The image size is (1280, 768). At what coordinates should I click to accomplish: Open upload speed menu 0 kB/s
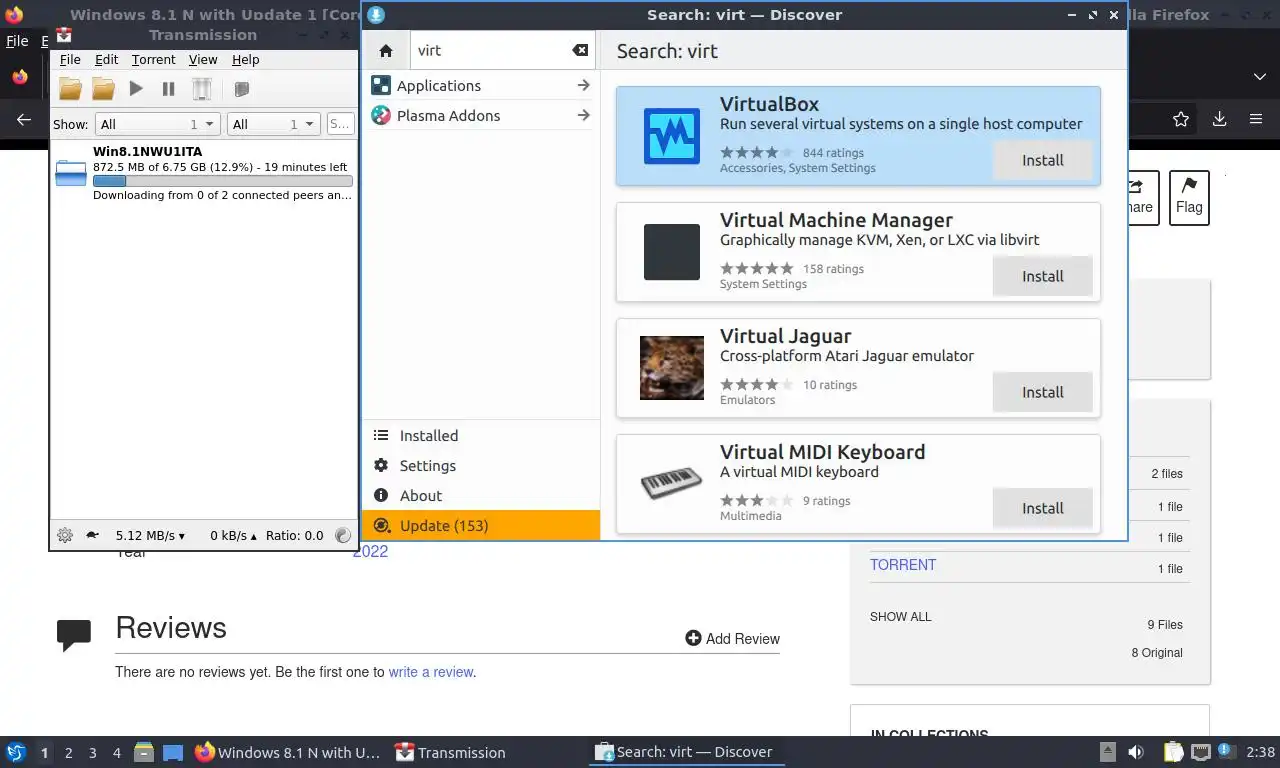point(233,535)
